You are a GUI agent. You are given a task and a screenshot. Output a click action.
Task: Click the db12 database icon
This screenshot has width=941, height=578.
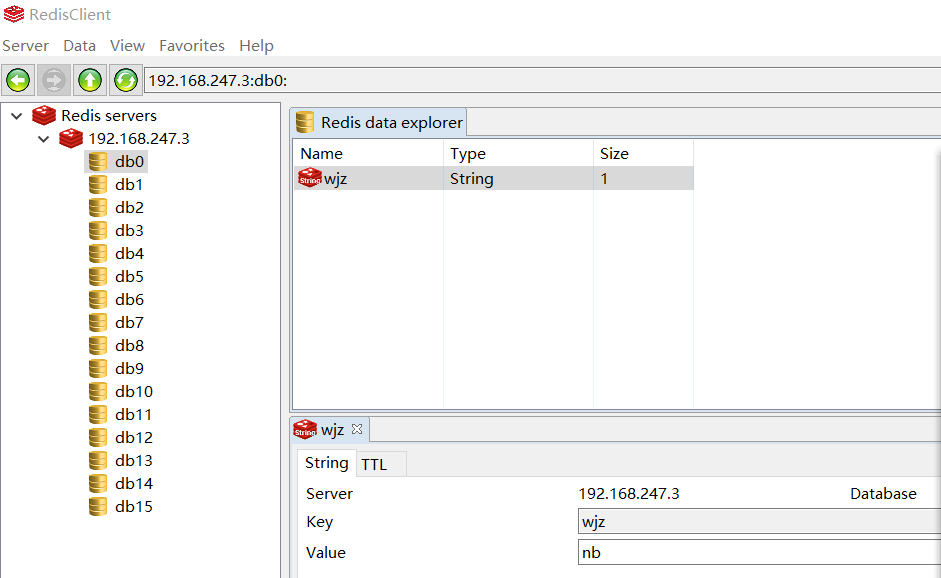pos(98,438)
